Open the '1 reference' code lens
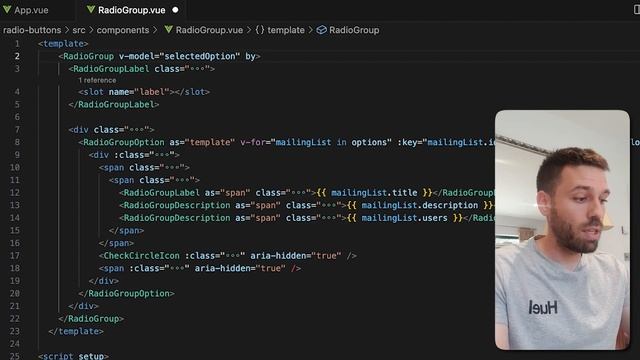The height and width of the screenshot is (360, 640). tap(97, 80)
